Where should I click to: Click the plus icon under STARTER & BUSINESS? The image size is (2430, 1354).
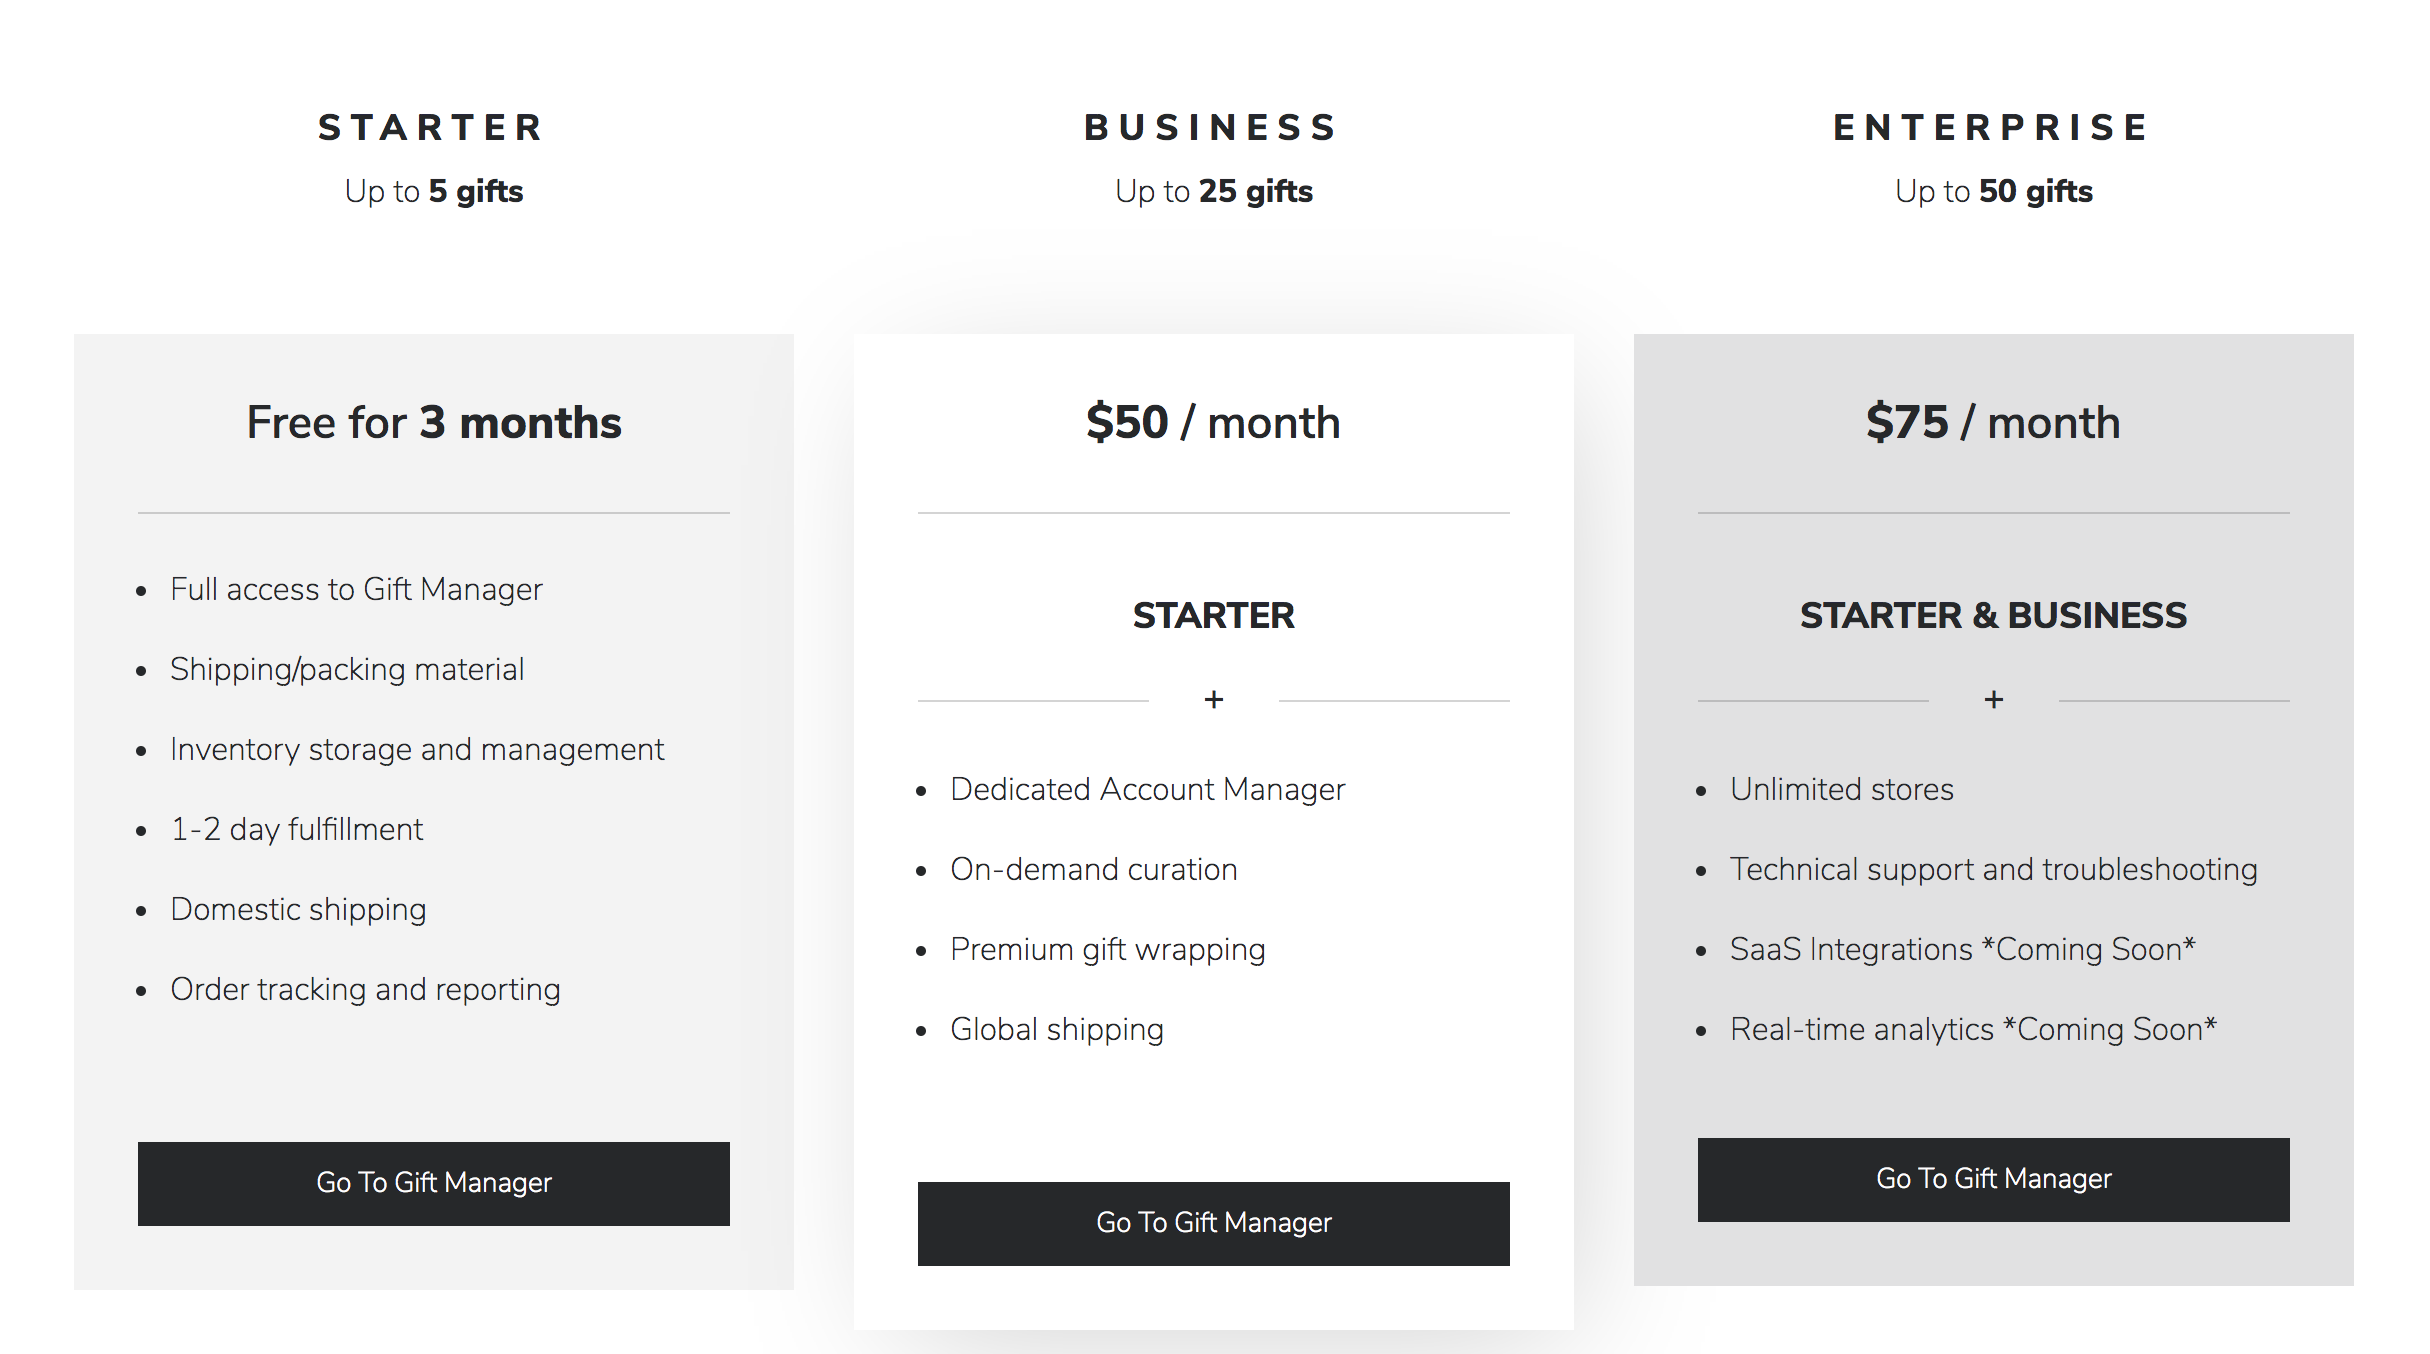click(x=1994, y=700)
